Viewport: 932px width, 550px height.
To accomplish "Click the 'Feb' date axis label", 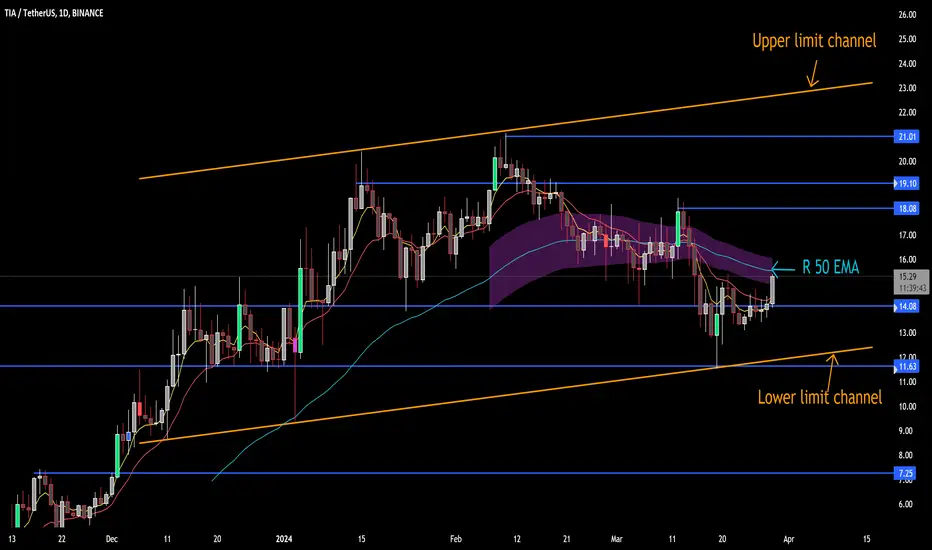I will [456, 539].
